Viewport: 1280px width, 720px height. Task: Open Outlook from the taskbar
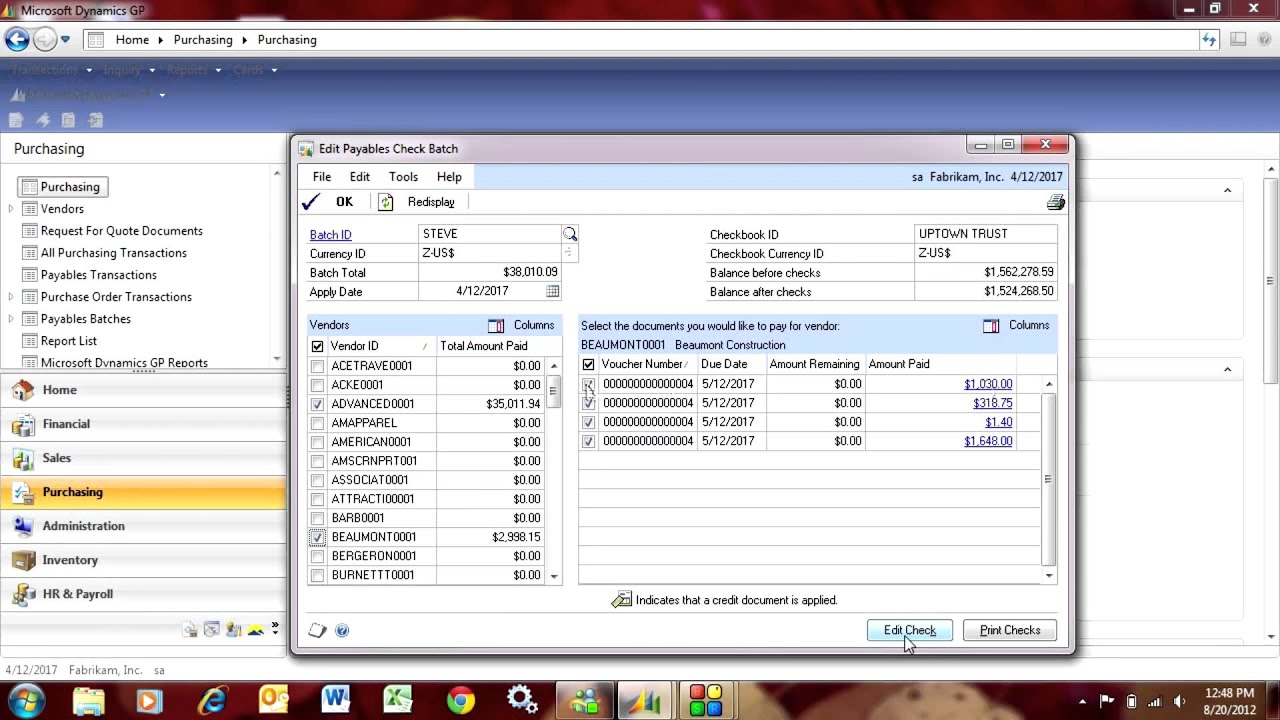274,699
